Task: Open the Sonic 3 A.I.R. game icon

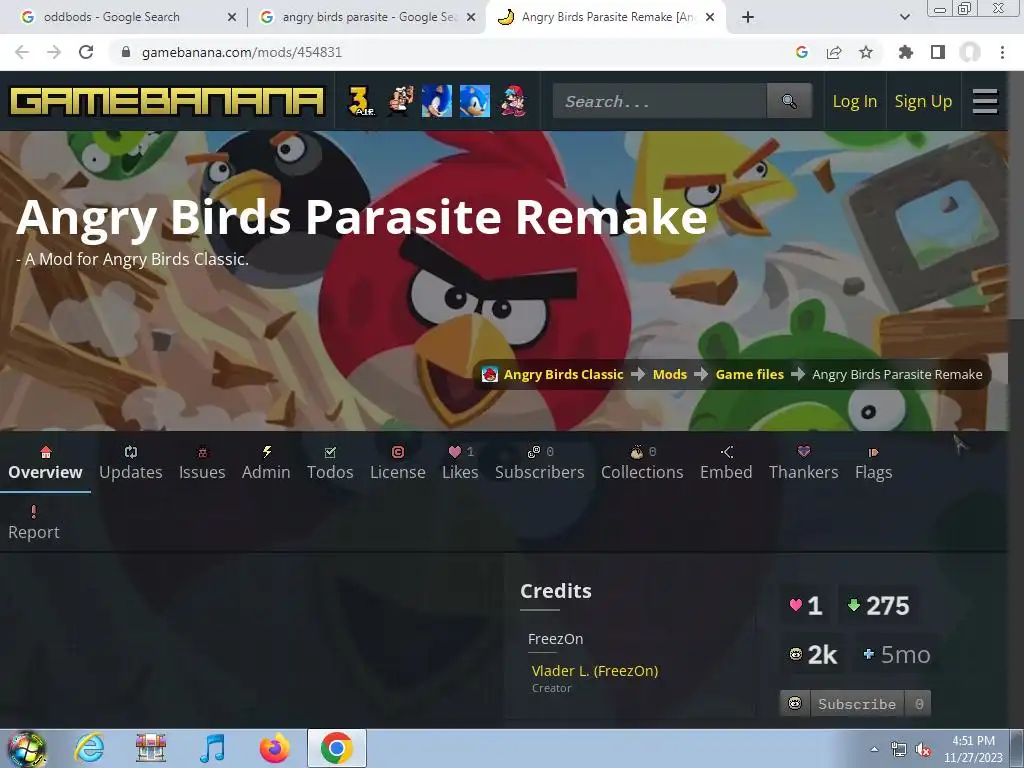Action: click(x=361, y=101)
